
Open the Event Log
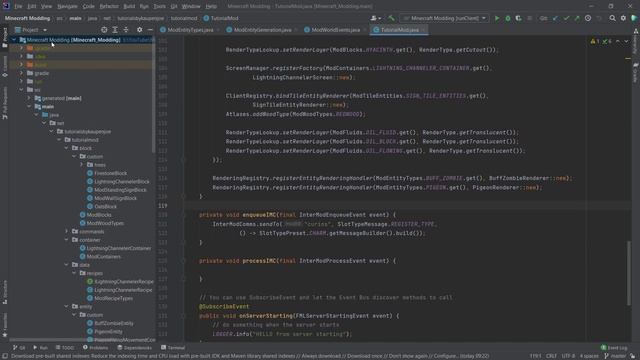click(614, 348)
